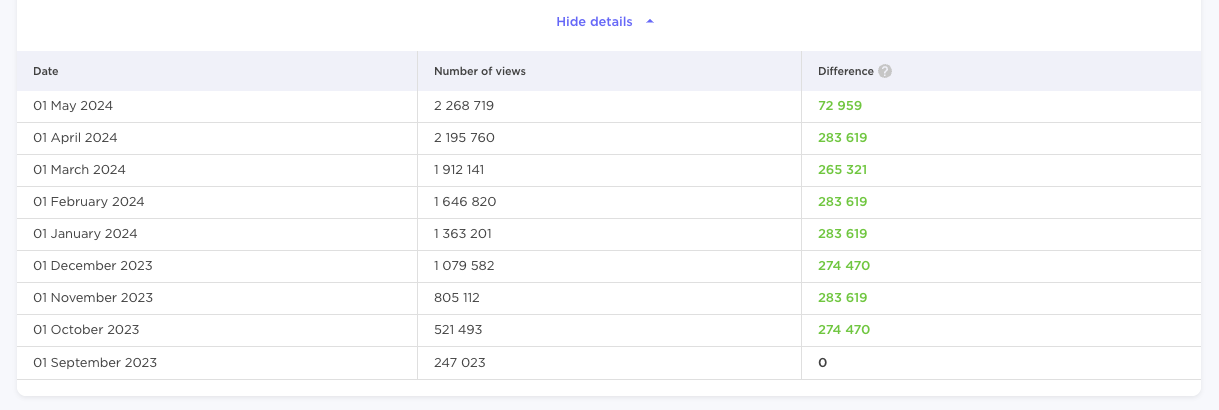The image size is (1219, 410).
Task: Click the Difference column header label
Action: (845, 72)
